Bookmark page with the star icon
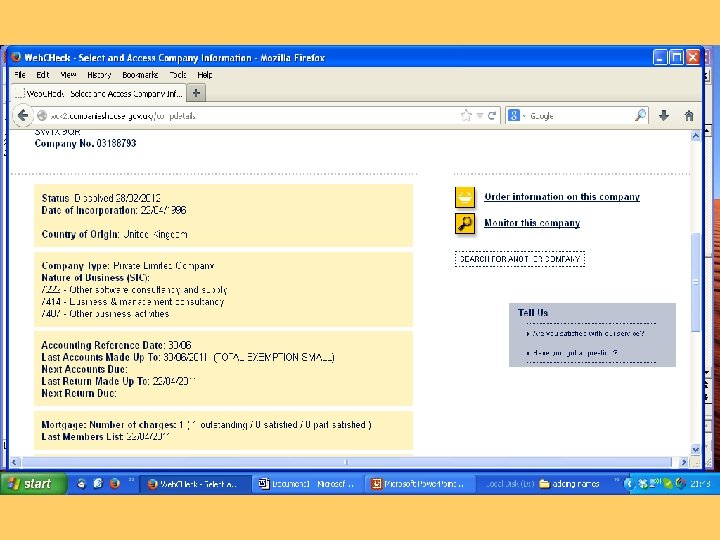This screenshot has width=720, height=540. [466, 115]
